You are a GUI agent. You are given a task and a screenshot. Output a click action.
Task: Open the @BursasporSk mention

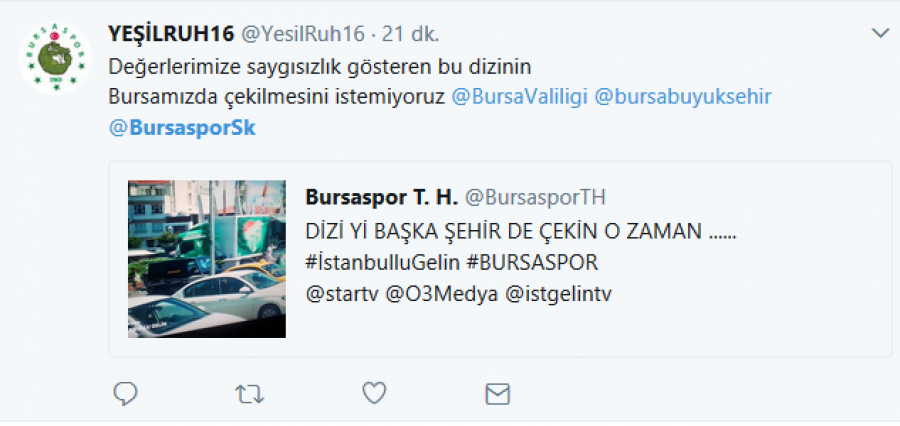pyautogui.click(x=182, y=128)
